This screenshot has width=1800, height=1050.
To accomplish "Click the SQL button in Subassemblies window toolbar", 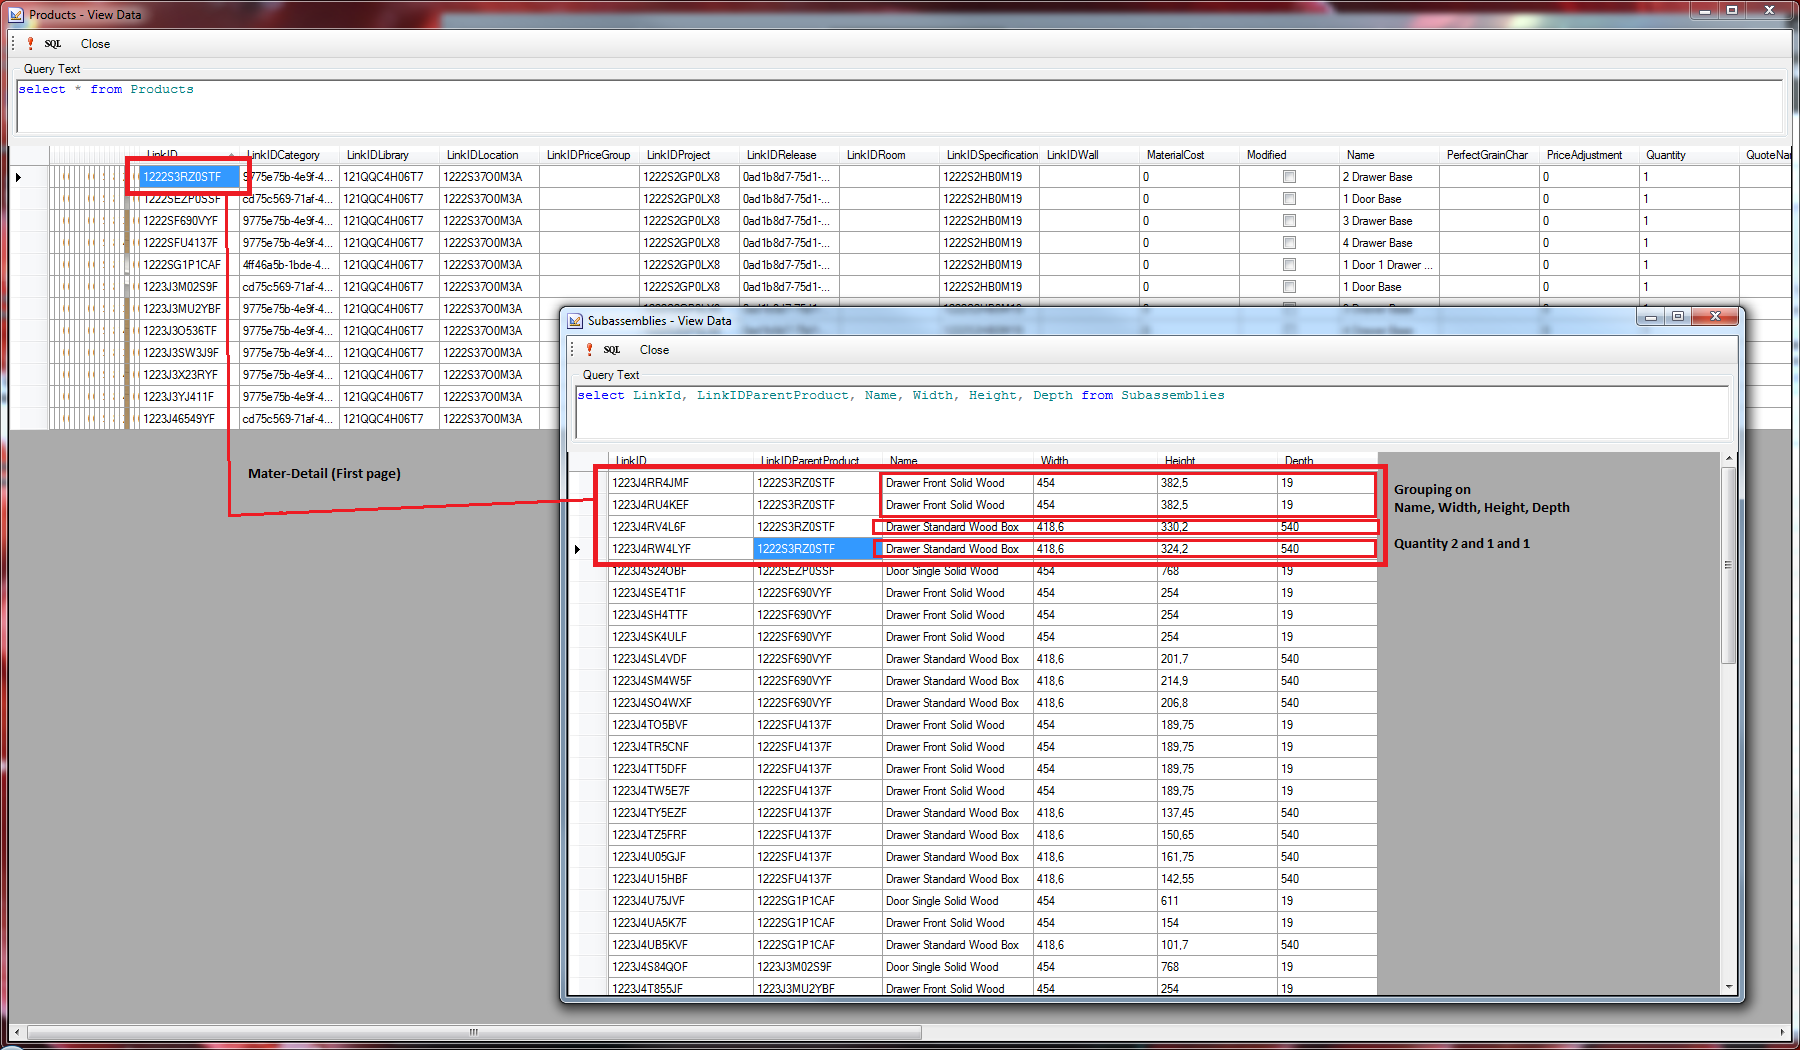I will pyautogui.click(x=612, y=350).
